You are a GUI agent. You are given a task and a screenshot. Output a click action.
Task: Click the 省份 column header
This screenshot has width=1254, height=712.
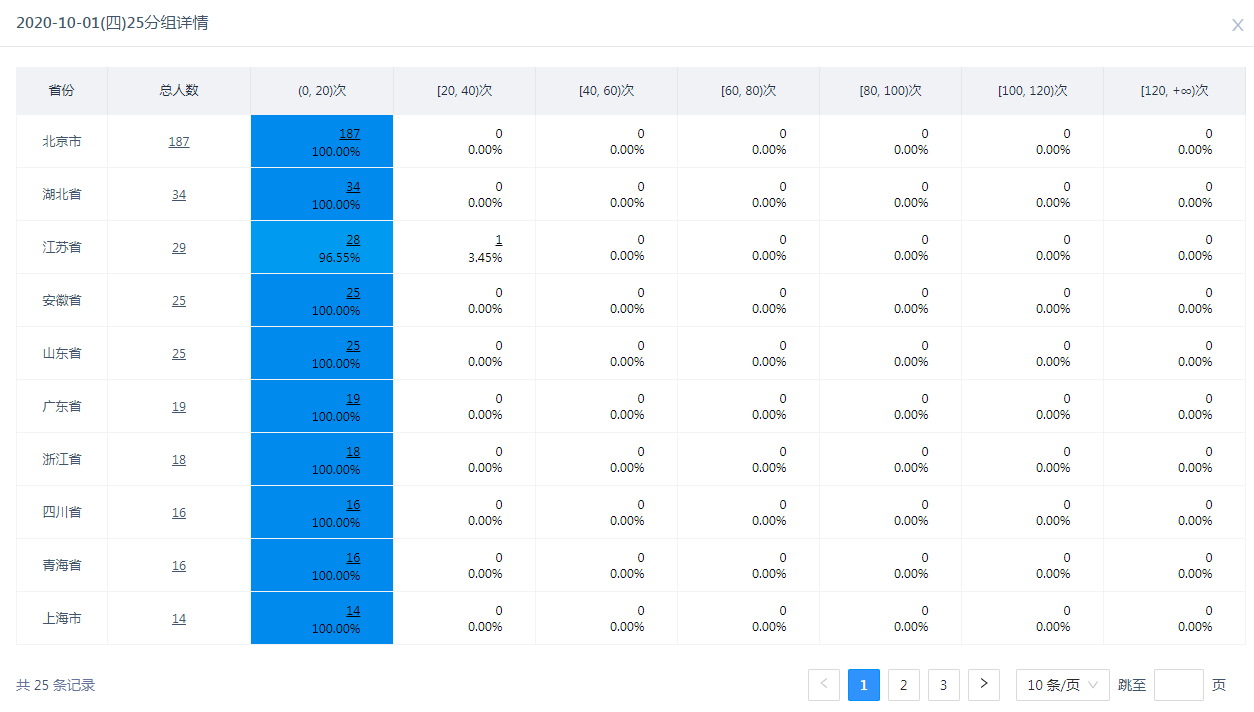click(62, 90)
